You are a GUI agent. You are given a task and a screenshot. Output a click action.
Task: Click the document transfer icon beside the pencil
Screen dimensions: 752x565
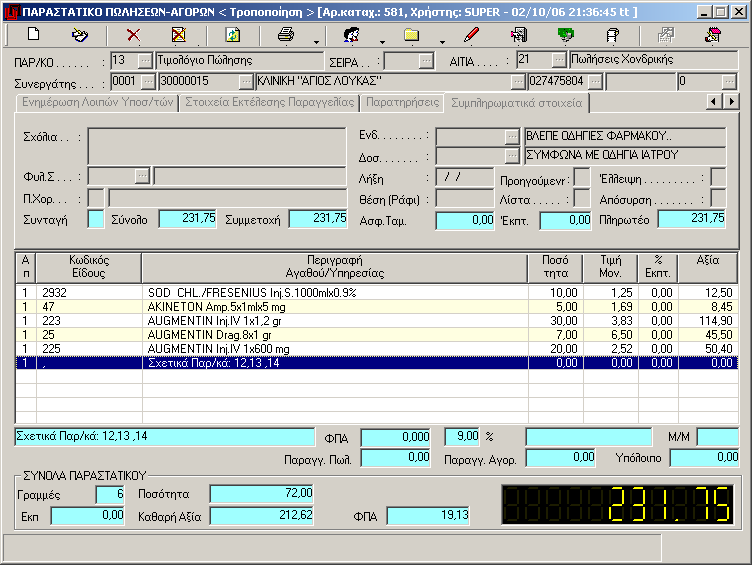tap(518, 35)
